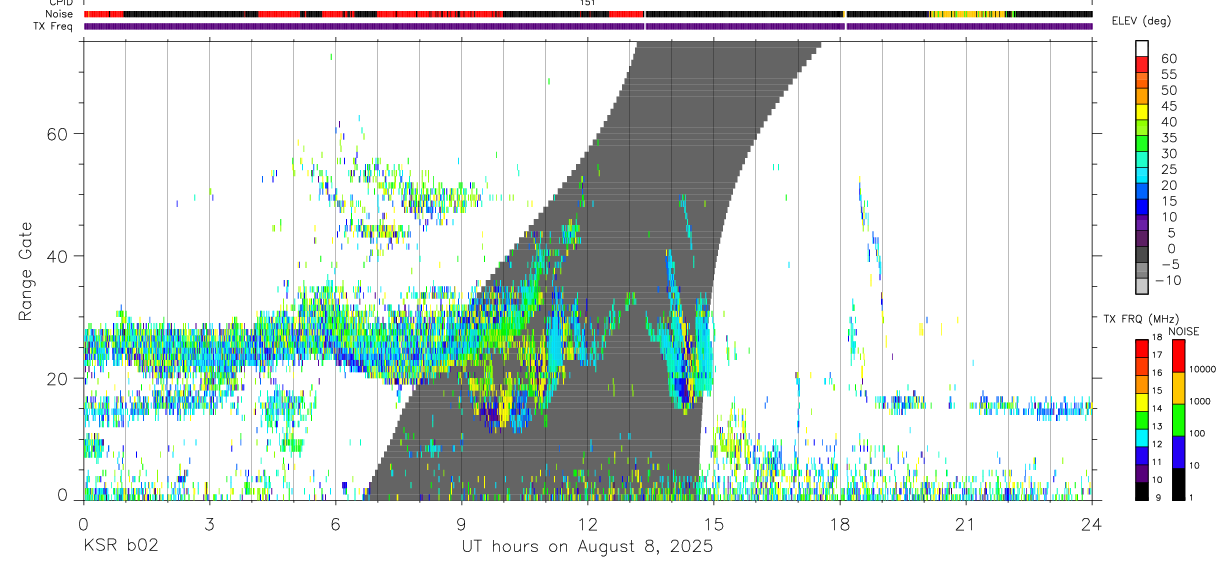Click the white top segment of ELEV bar
The height and width of the screenshot is (567, 1228).
pos(1142,49)
